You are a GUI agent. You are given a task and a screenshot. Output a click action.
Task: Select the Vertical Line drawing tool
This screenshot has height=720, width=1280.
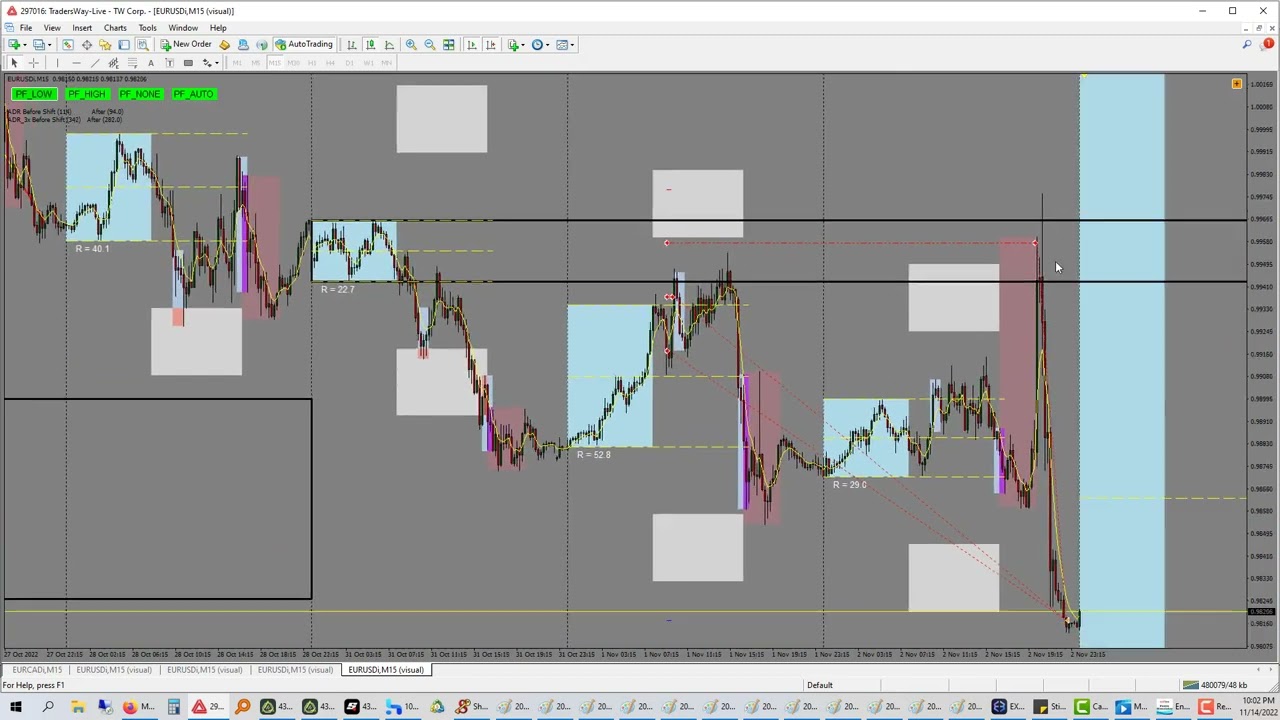pyautogui.click(x=57, y=62)
